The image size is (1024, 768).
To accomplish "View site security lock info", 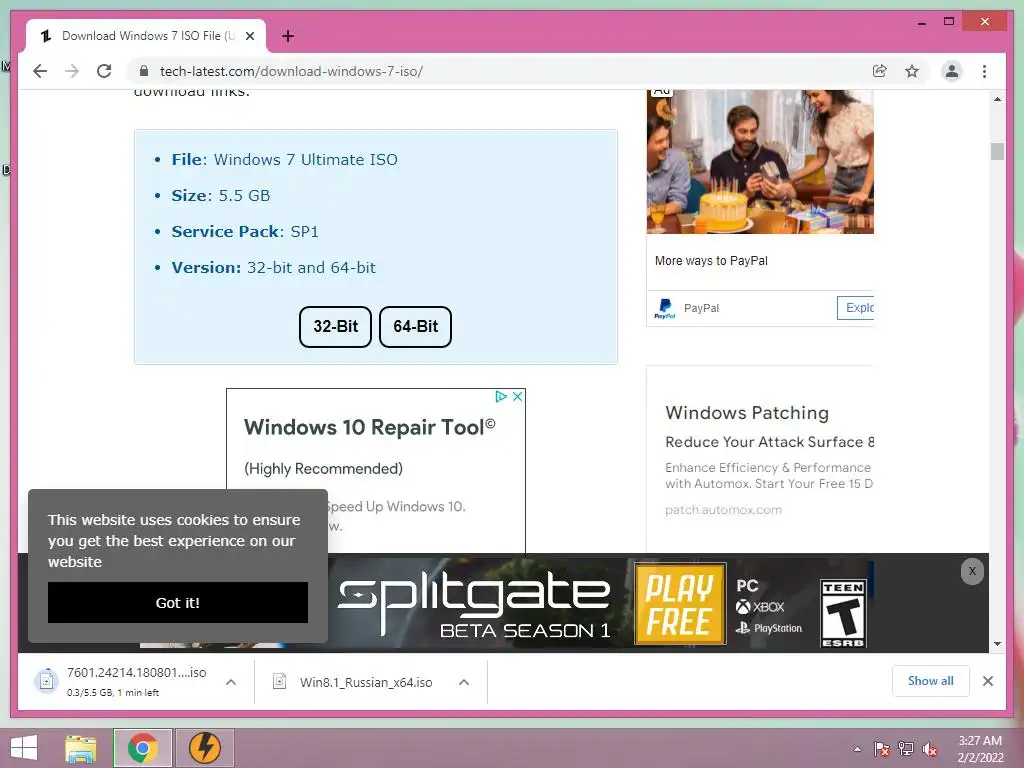I will pos(144,71).
